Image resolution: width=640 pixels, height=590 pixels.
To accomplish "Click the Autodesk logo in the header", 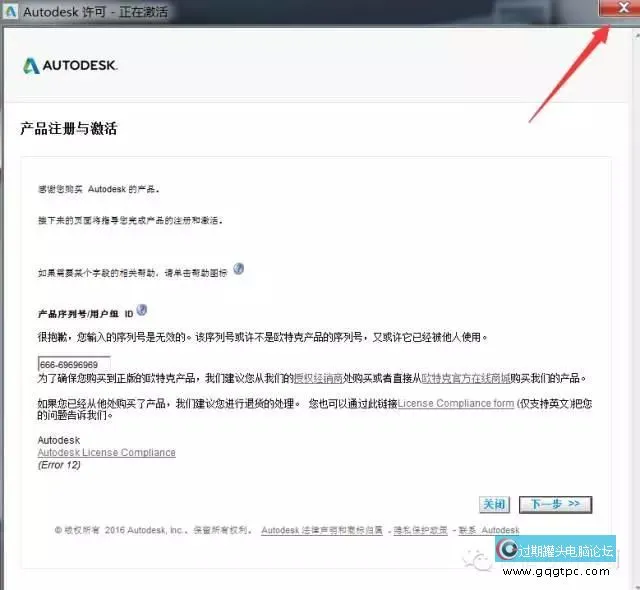I will coord(70,66).
